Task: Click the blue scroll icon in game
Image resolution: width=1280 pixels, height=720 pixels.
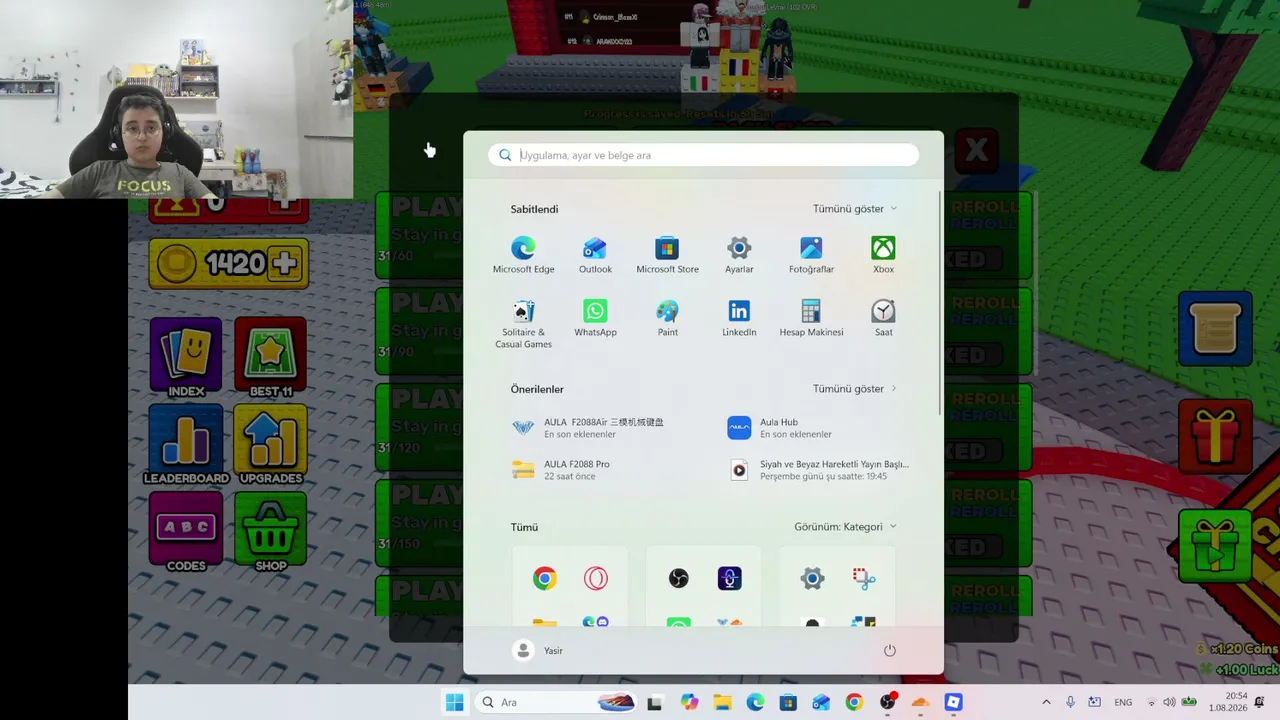Action: tap(1215, 328)
